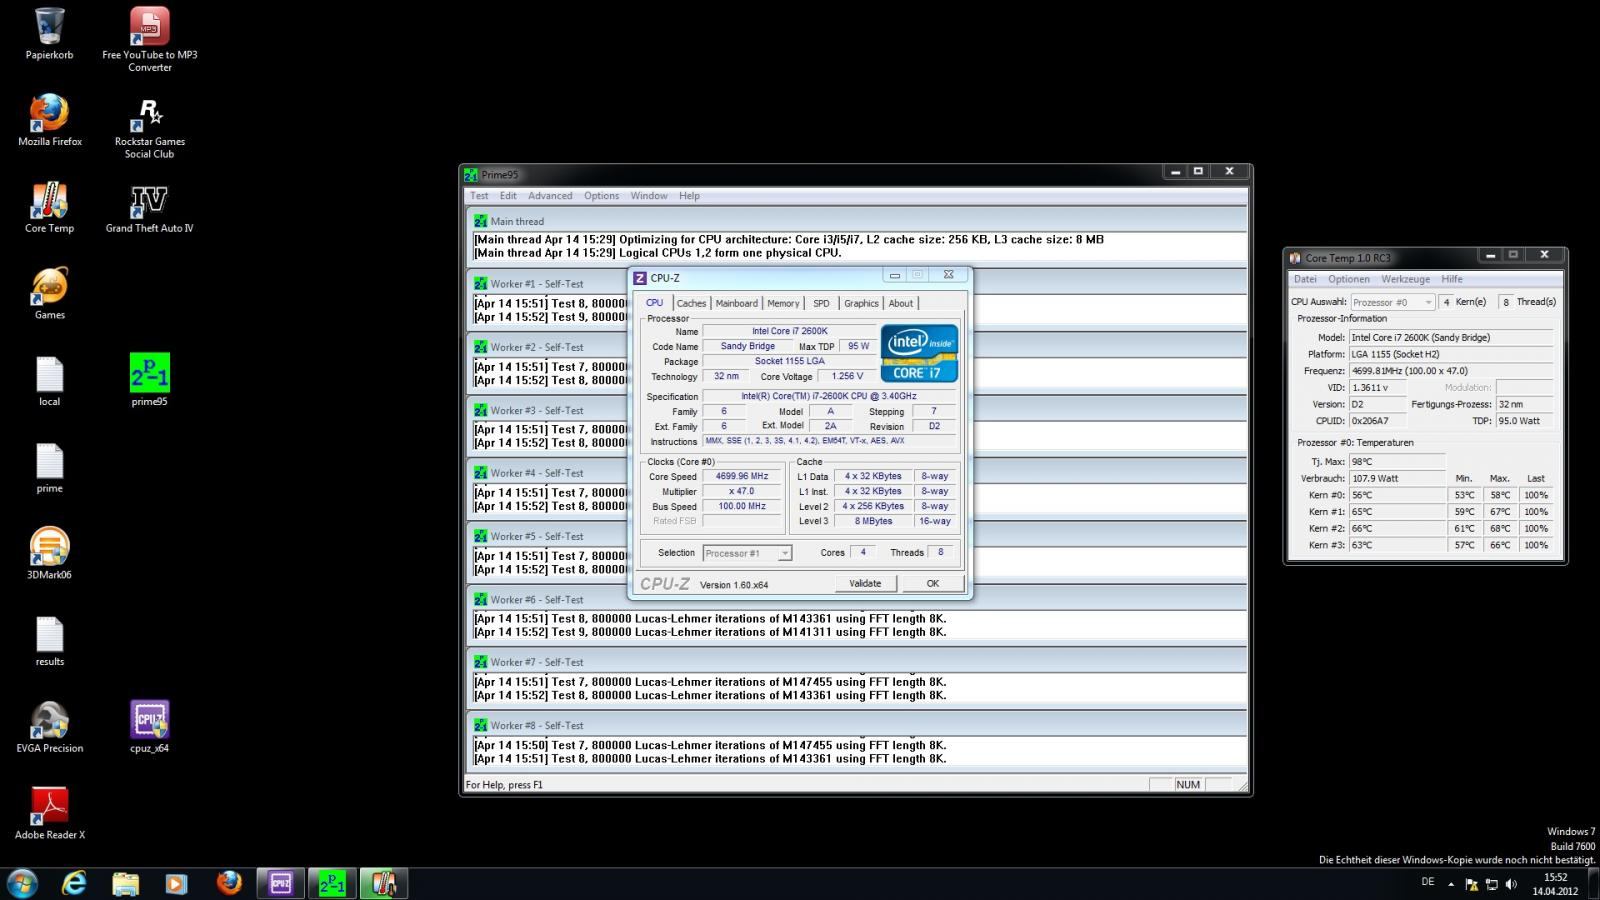Click the Validate button in CPU-Z
Screen dimensions: 1600x900
click(x=865, y=584)
